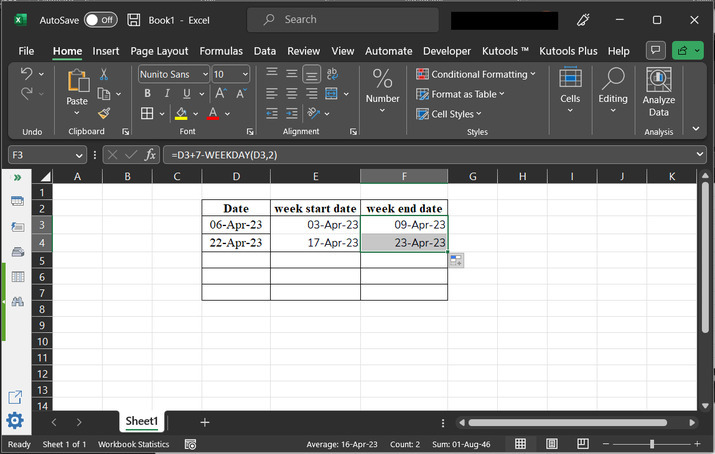This screenshot has width=715, height=454.
Task: Click the formula bar text
Action: [224, 155]
